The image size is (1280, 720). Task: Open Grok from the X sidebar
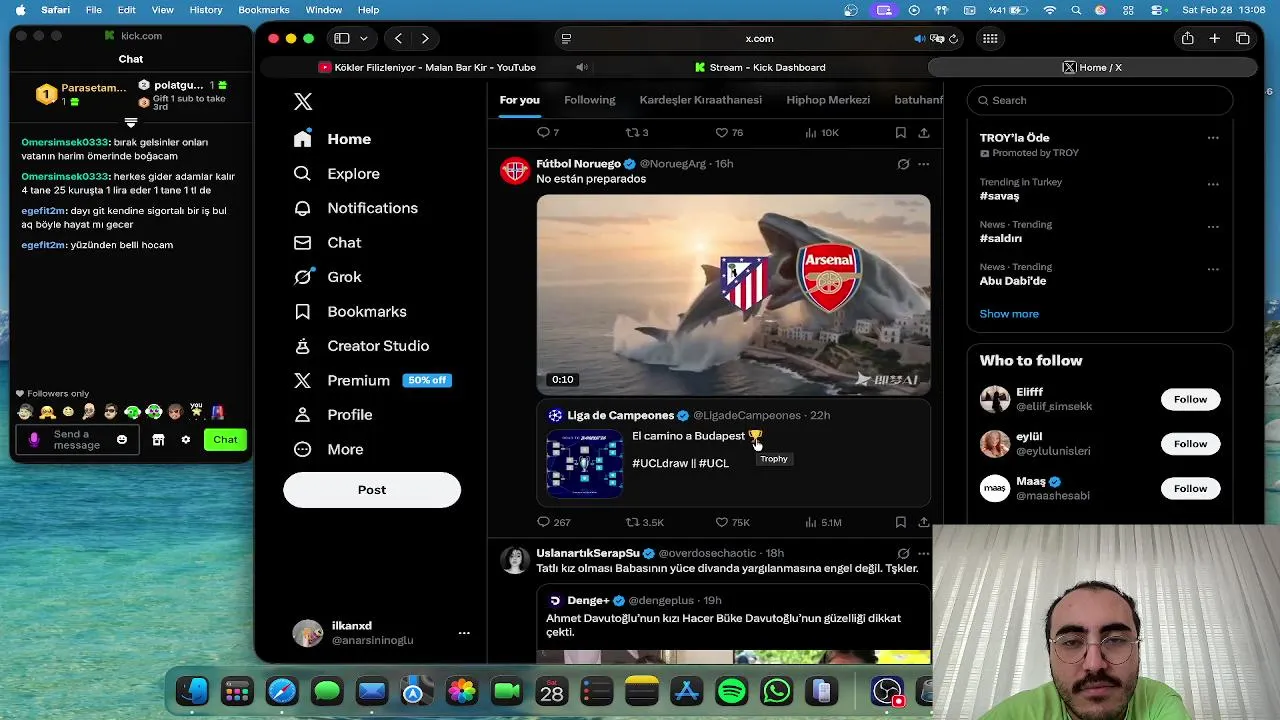pyautogui.click(x=327, y=277)
